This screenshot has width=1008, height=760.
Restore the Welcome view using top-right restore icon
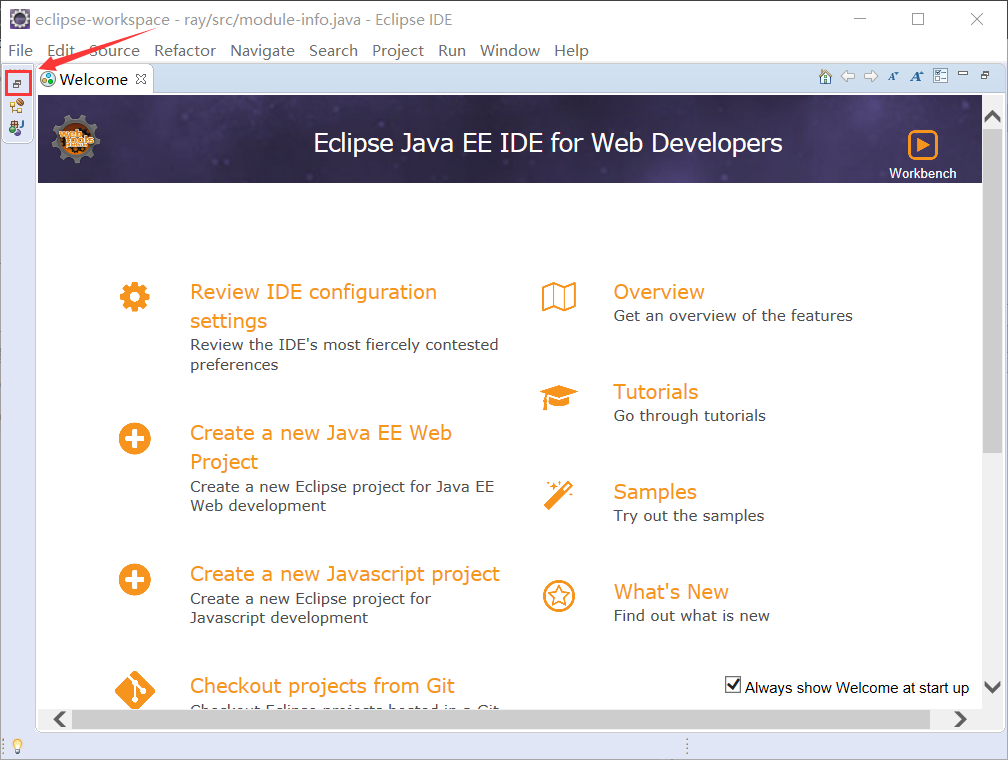985,75
